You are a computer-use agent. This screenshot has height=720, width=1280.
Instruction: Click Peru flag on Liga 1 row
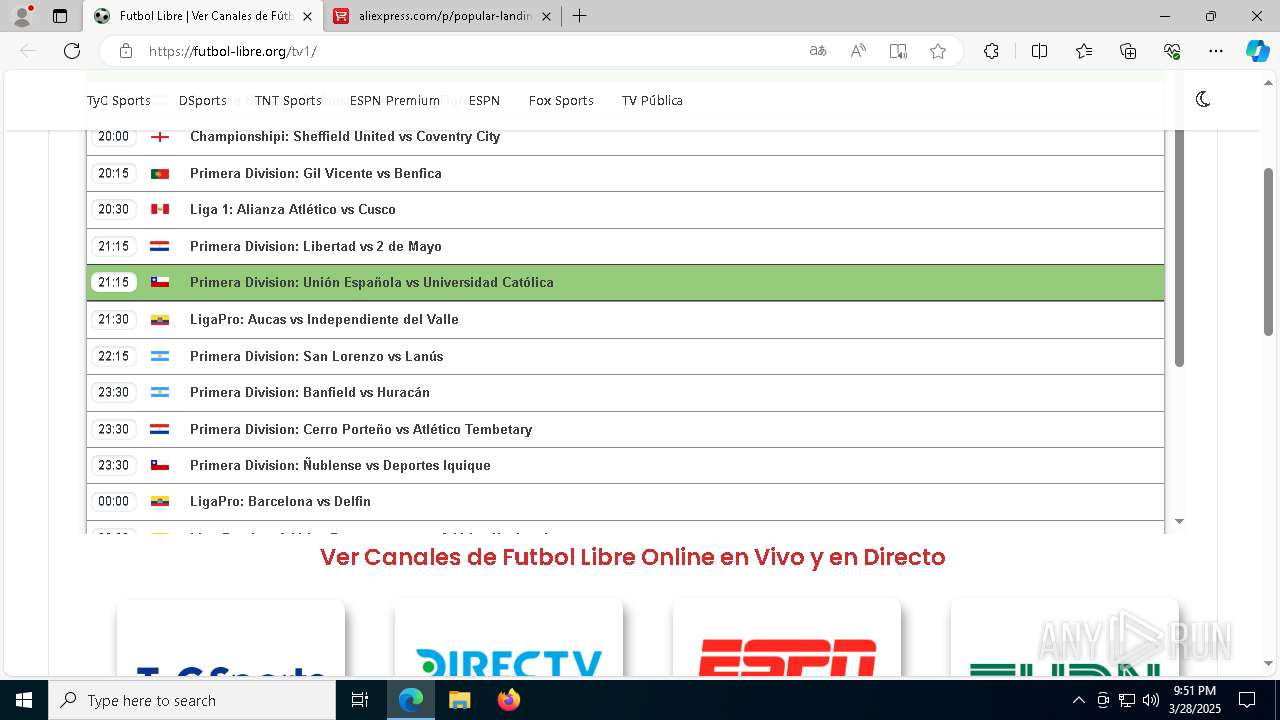click(x=160, y=209)
